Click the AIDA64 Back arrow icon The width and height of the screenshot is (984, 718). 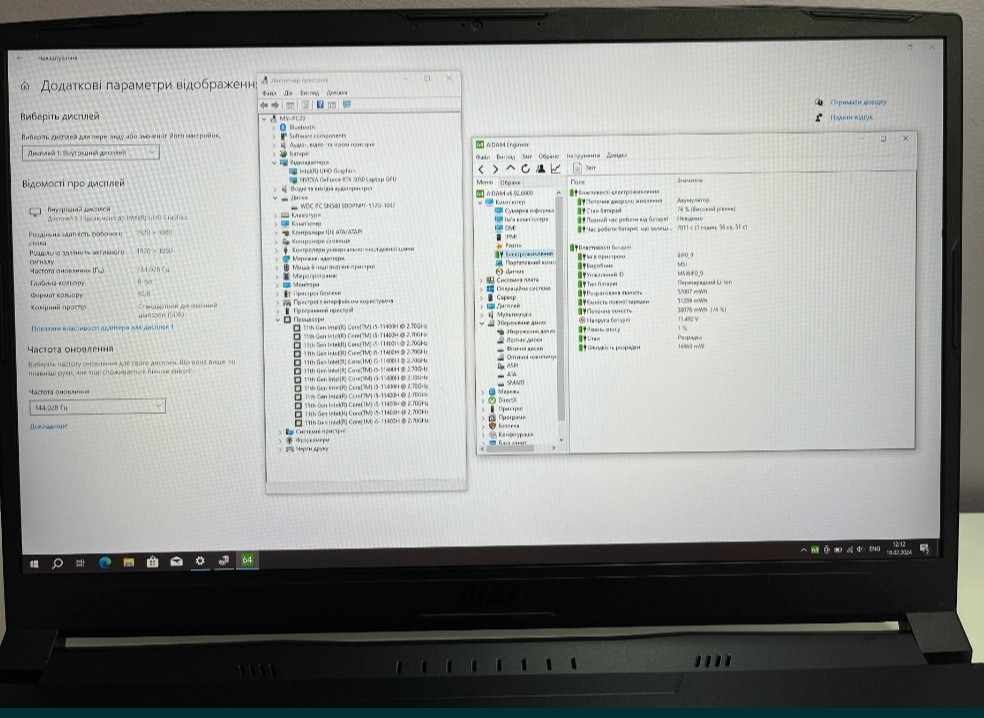(x=482, y=169)
